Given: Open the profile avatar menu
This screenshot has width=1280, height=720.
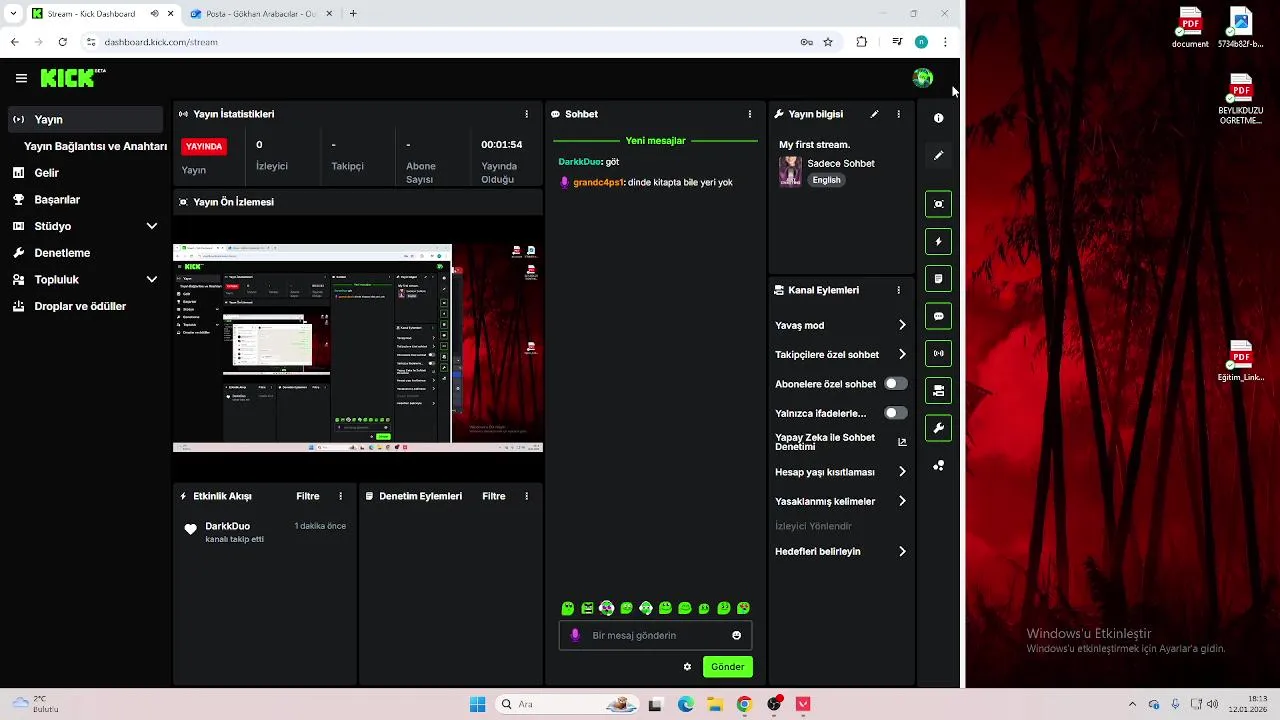Looking at the screenshot, I should pyautogui.click(x=922, y=78).
